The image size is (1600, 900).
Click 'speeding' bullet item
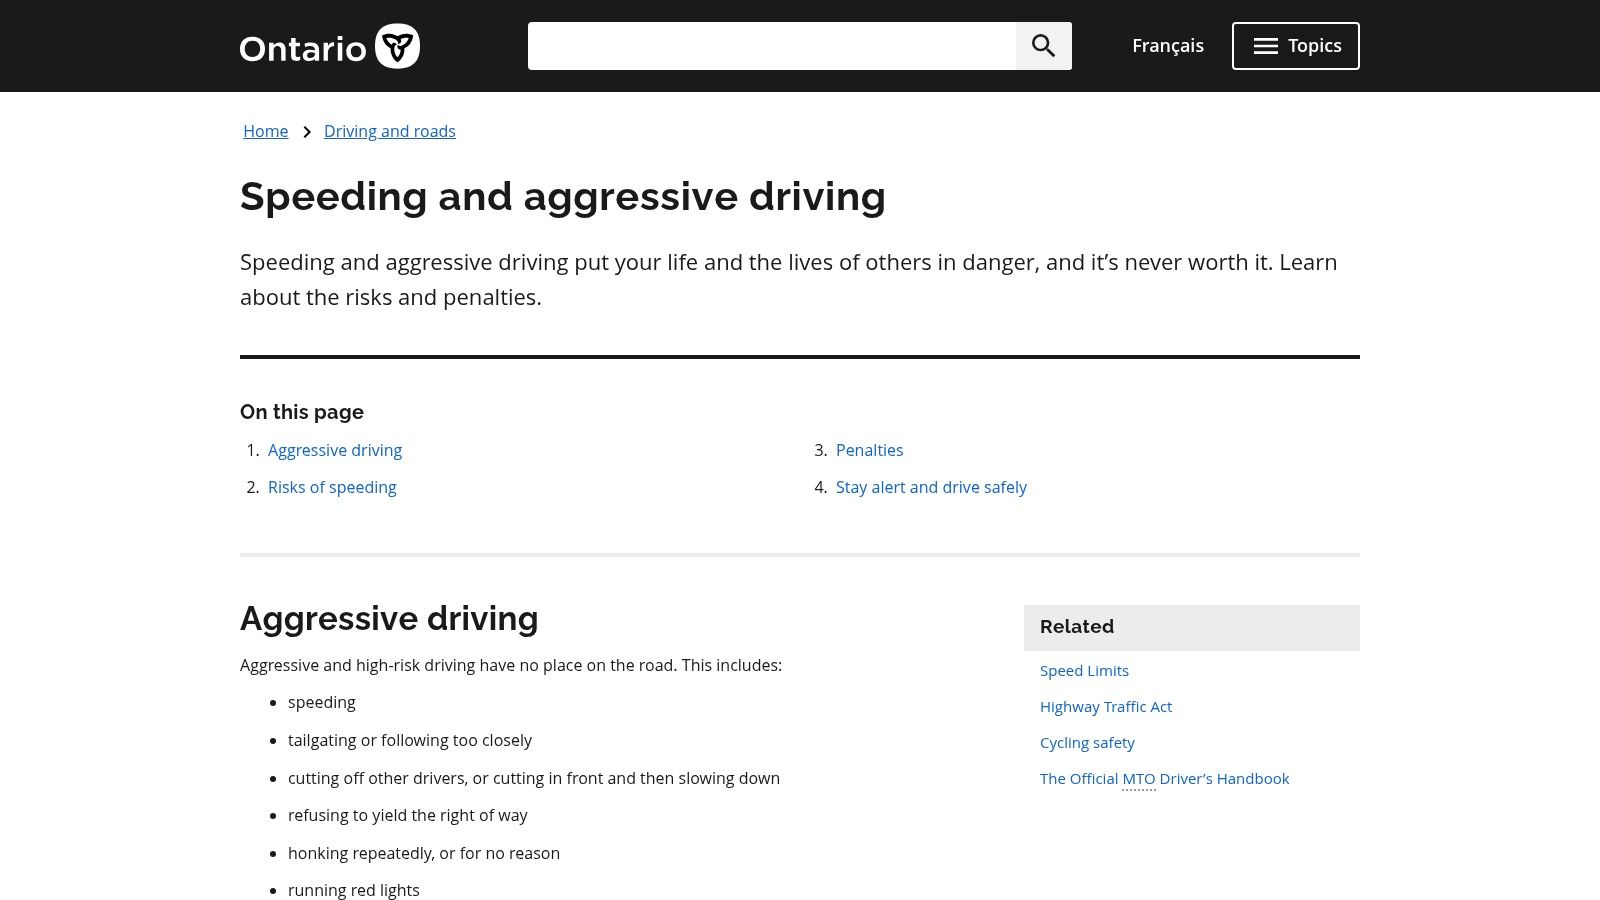click(322, 702)
